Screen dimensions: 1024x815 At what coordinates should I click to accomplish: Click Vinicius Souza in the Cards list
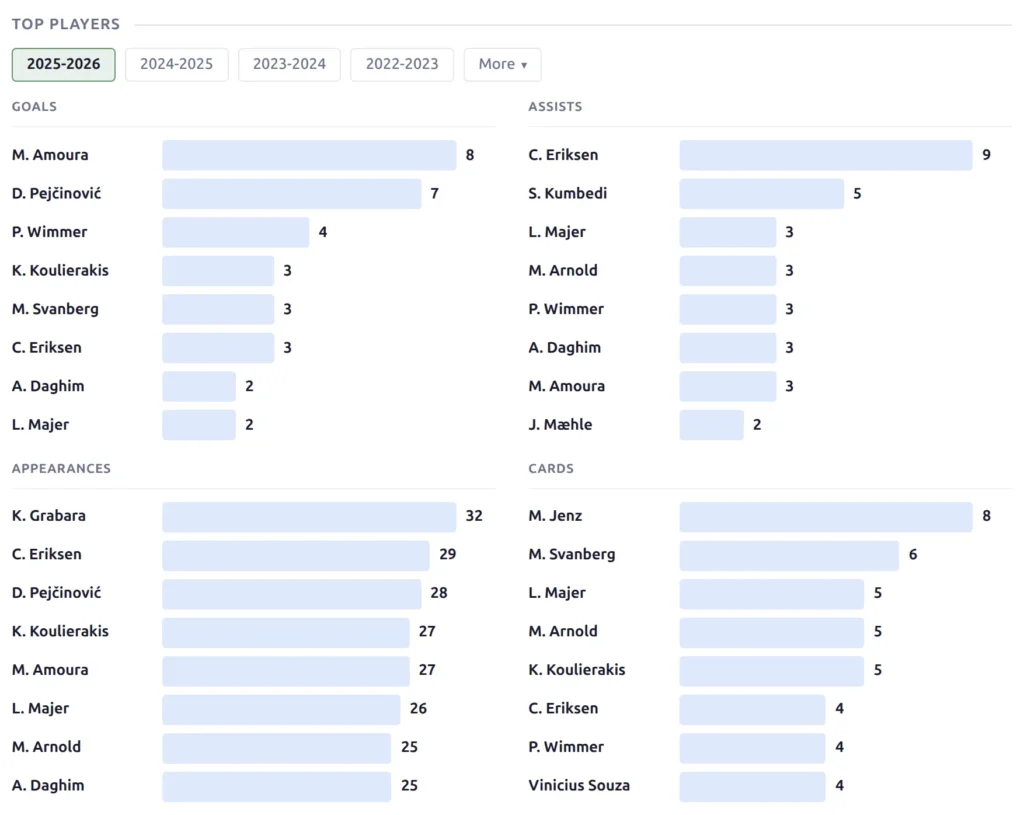[x=579, y=785]
